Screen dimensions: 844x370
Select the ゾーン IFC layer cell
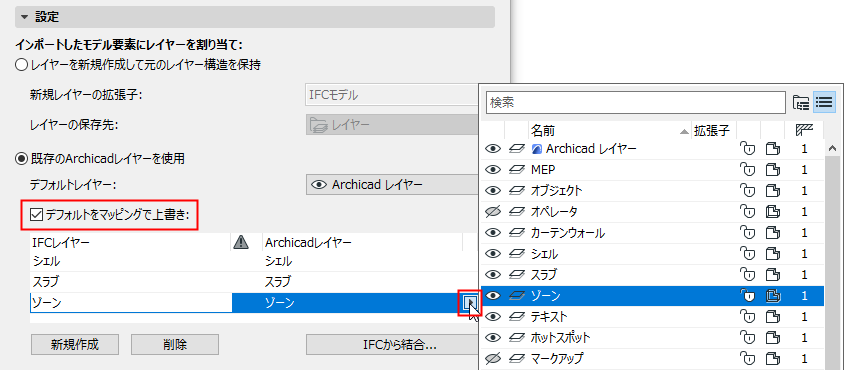tap(130, 303)
